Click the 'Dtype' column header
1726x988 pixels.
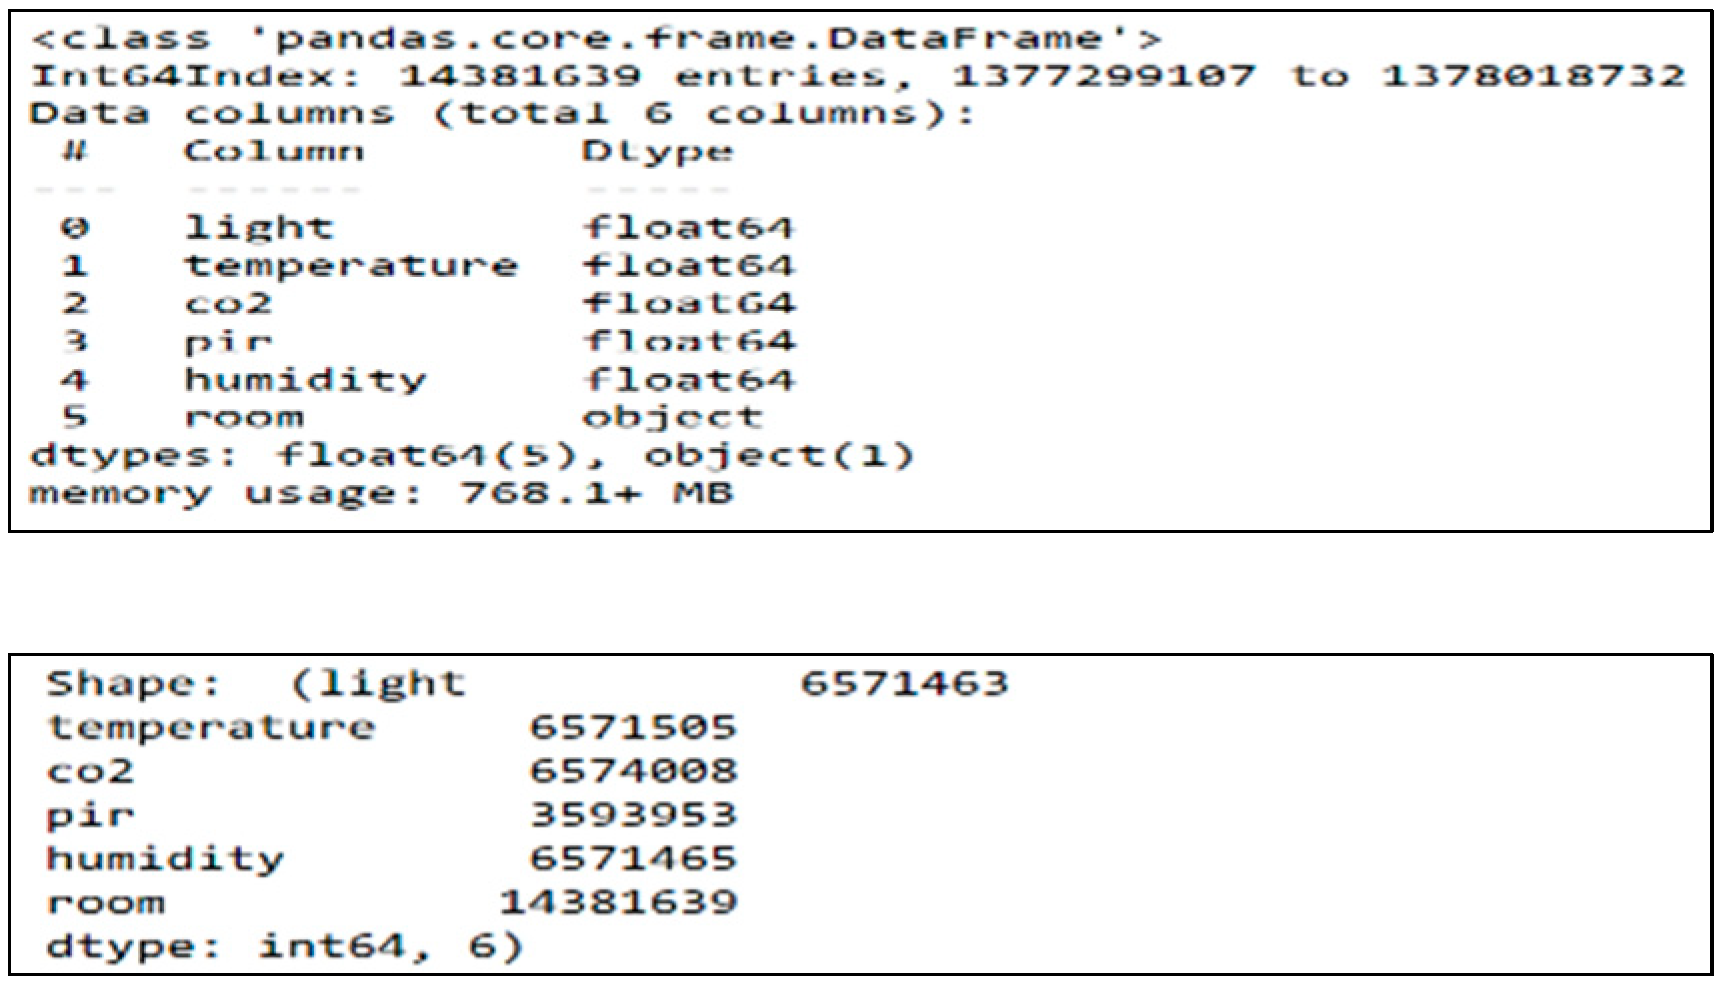point(657,152)
